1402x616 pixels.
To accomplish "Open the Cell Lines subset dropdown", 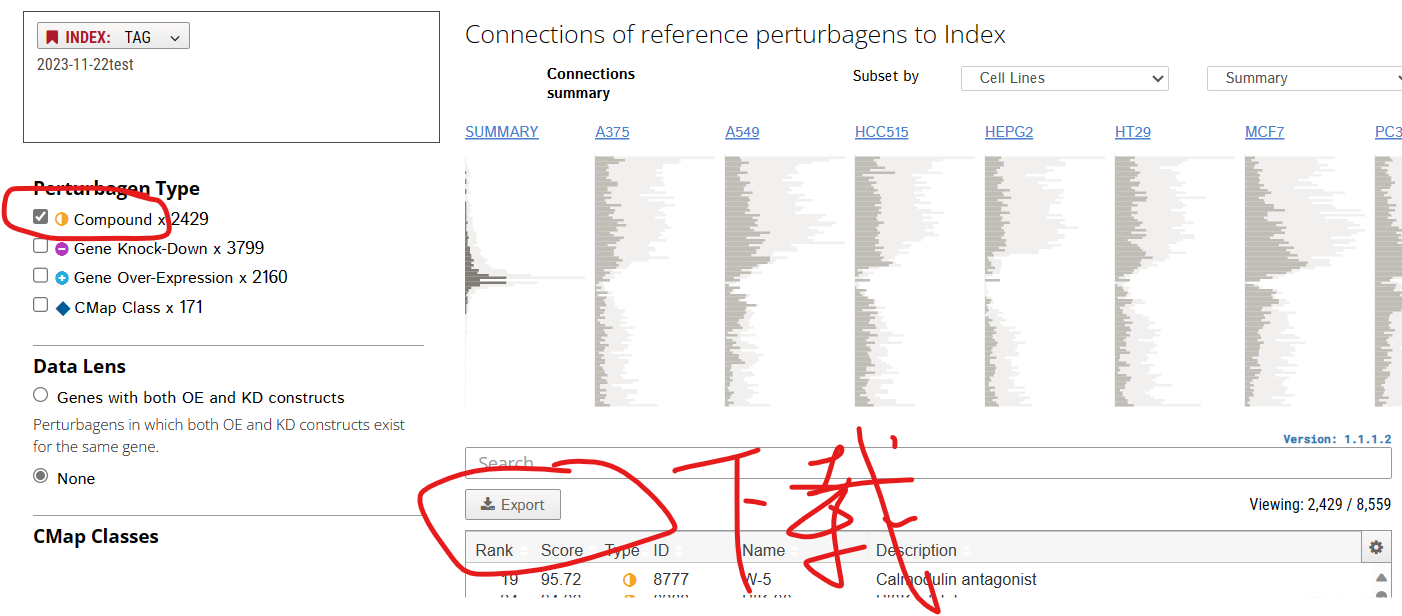I will coord(1064,78).
